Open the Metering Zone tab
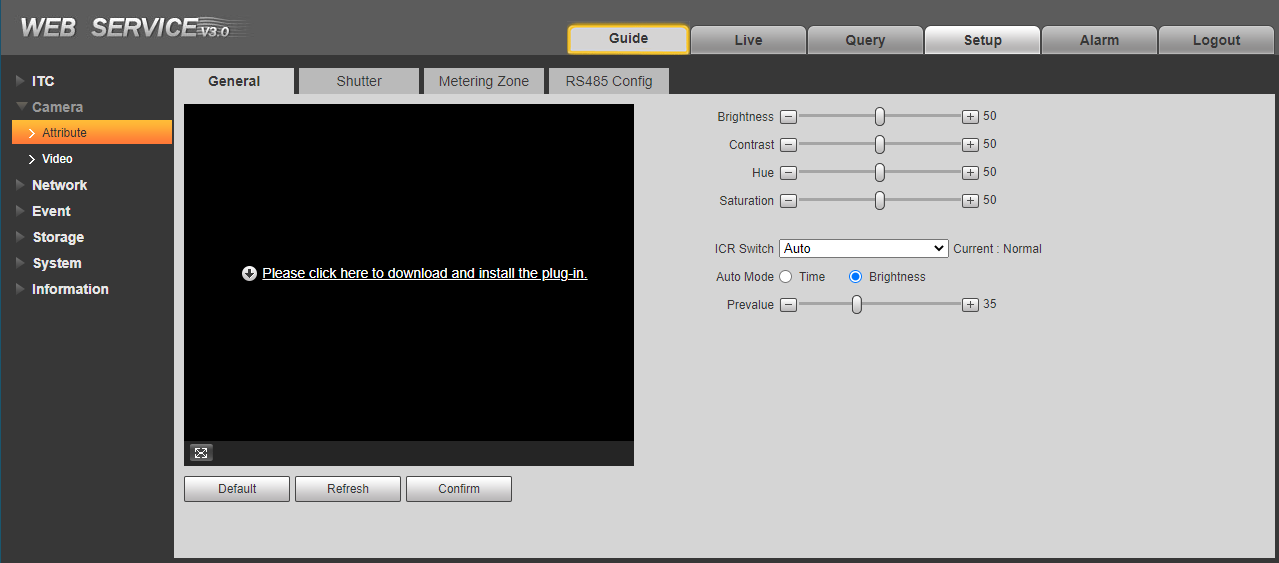Image resolution: width=1279 pixels, height=563 pixels. [x=484, y=81]
